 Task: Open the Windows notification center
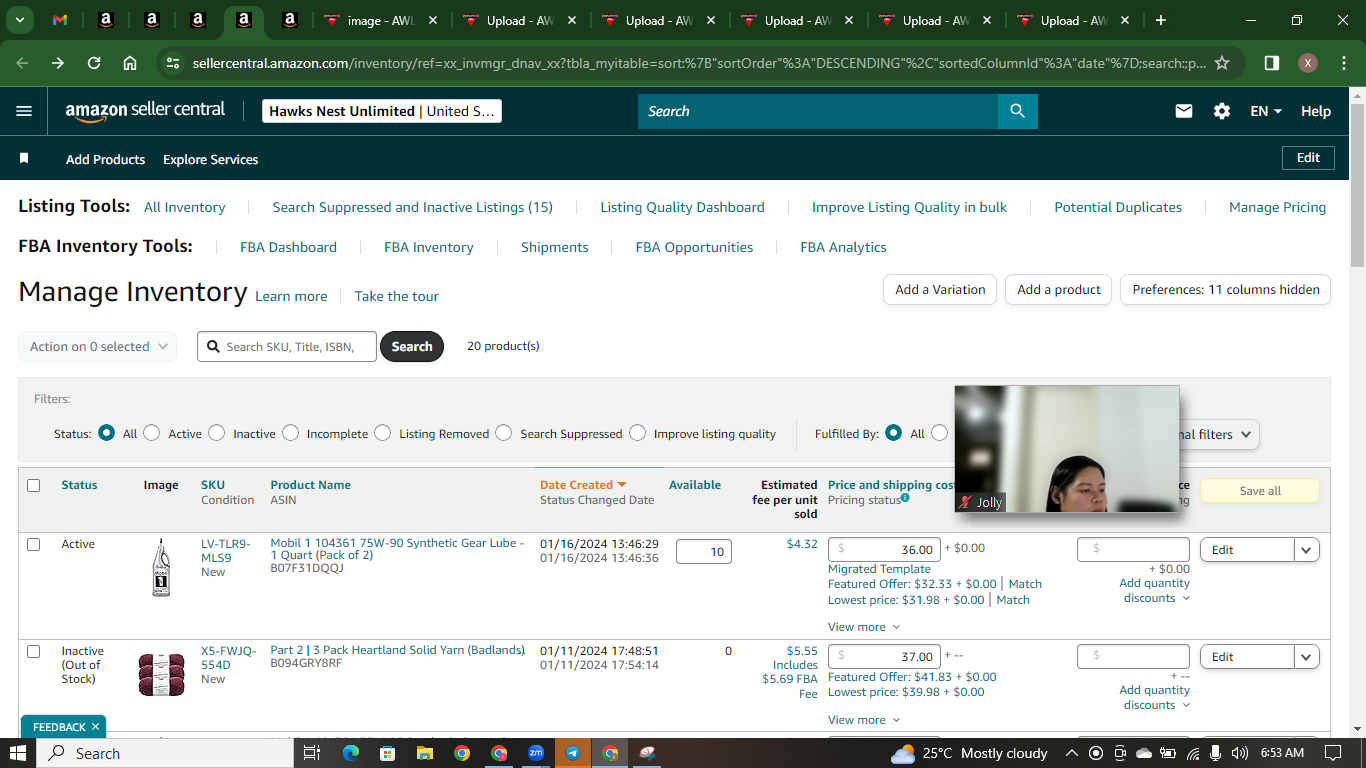click(x=1332, y=753)
